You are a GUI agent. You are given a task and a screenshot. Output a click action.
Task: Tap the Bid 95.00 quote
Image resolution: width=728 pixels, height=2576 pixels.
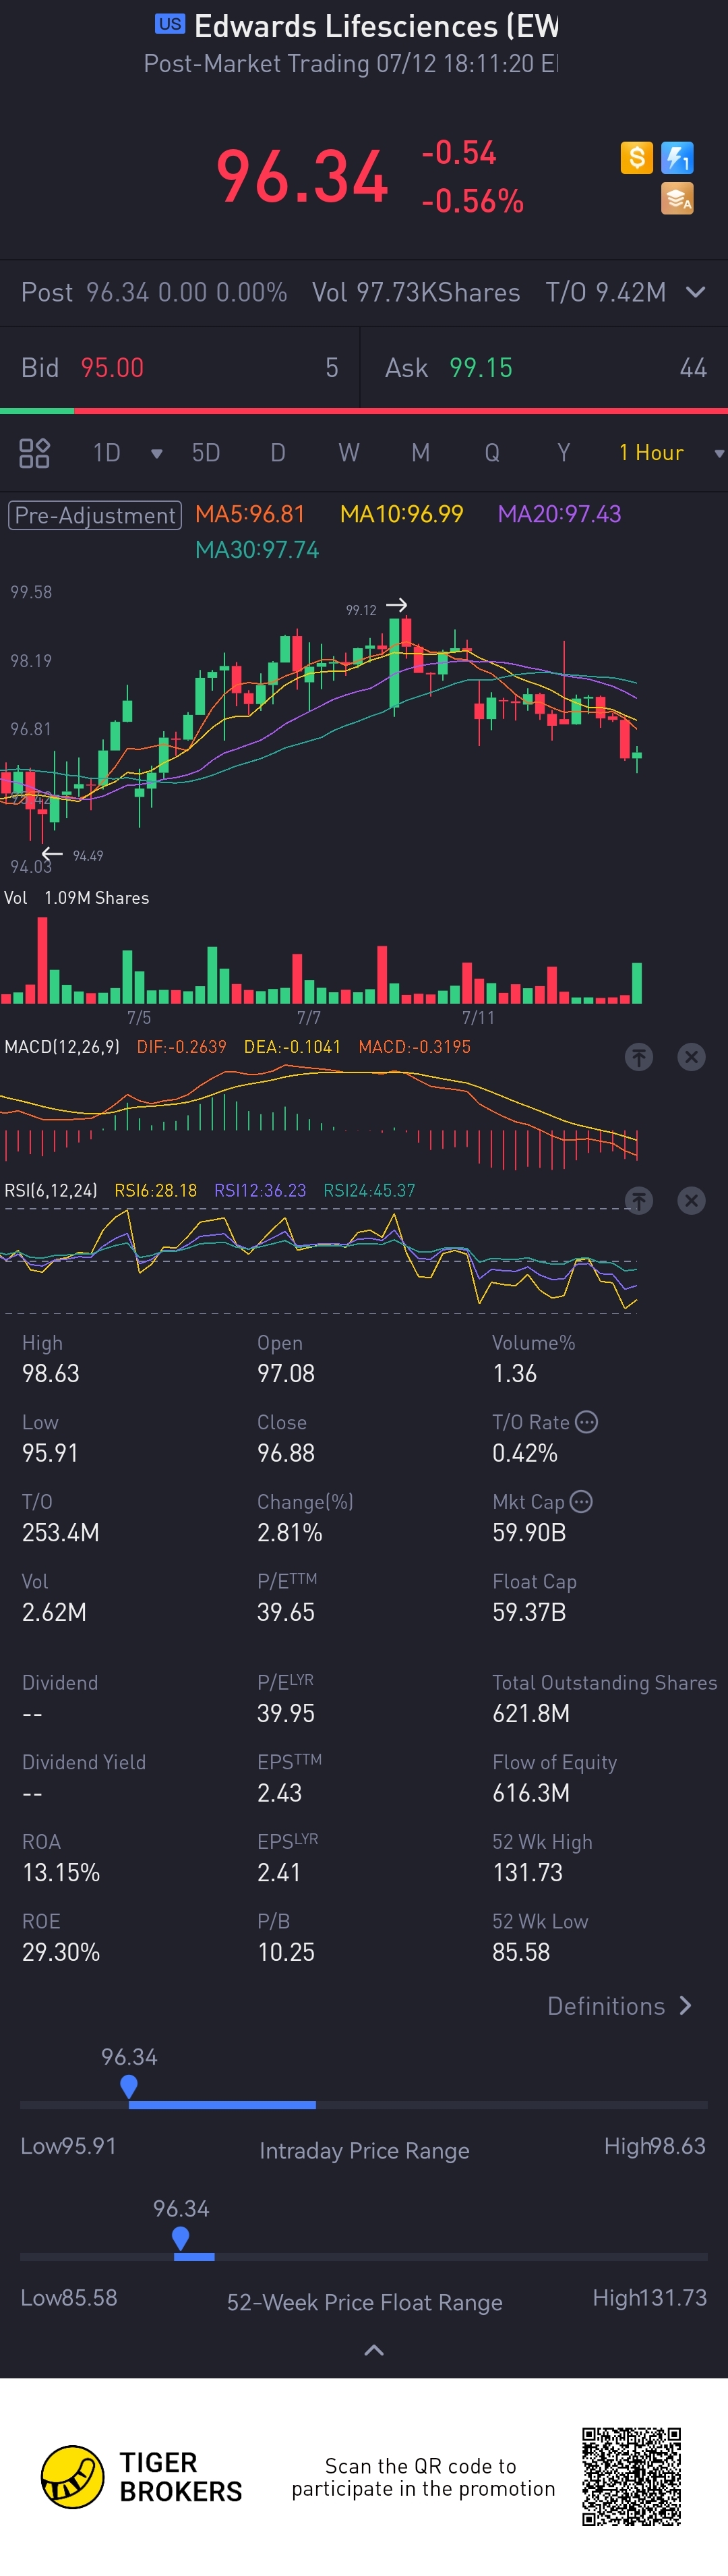(180, 368)
